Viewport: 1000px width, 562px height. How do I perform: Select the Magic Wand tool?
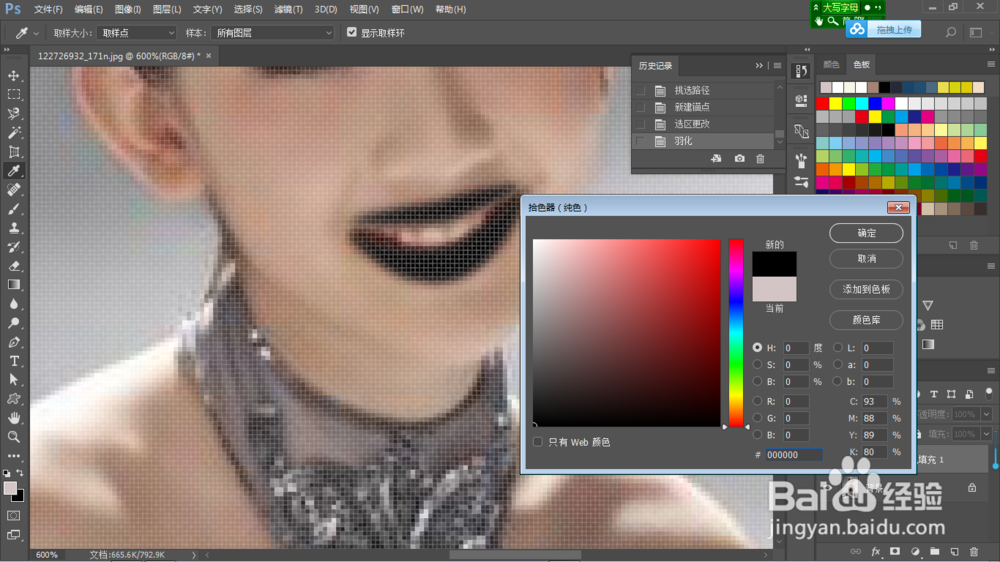tap(13, 133)
